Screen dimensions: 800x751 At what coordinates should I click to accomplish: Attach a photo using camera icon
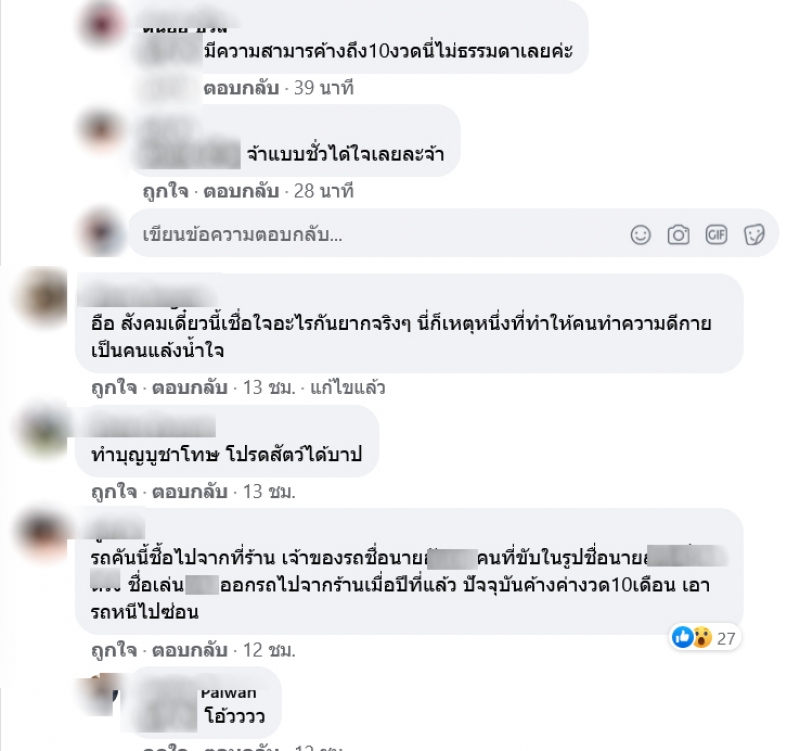click(678, 235)
